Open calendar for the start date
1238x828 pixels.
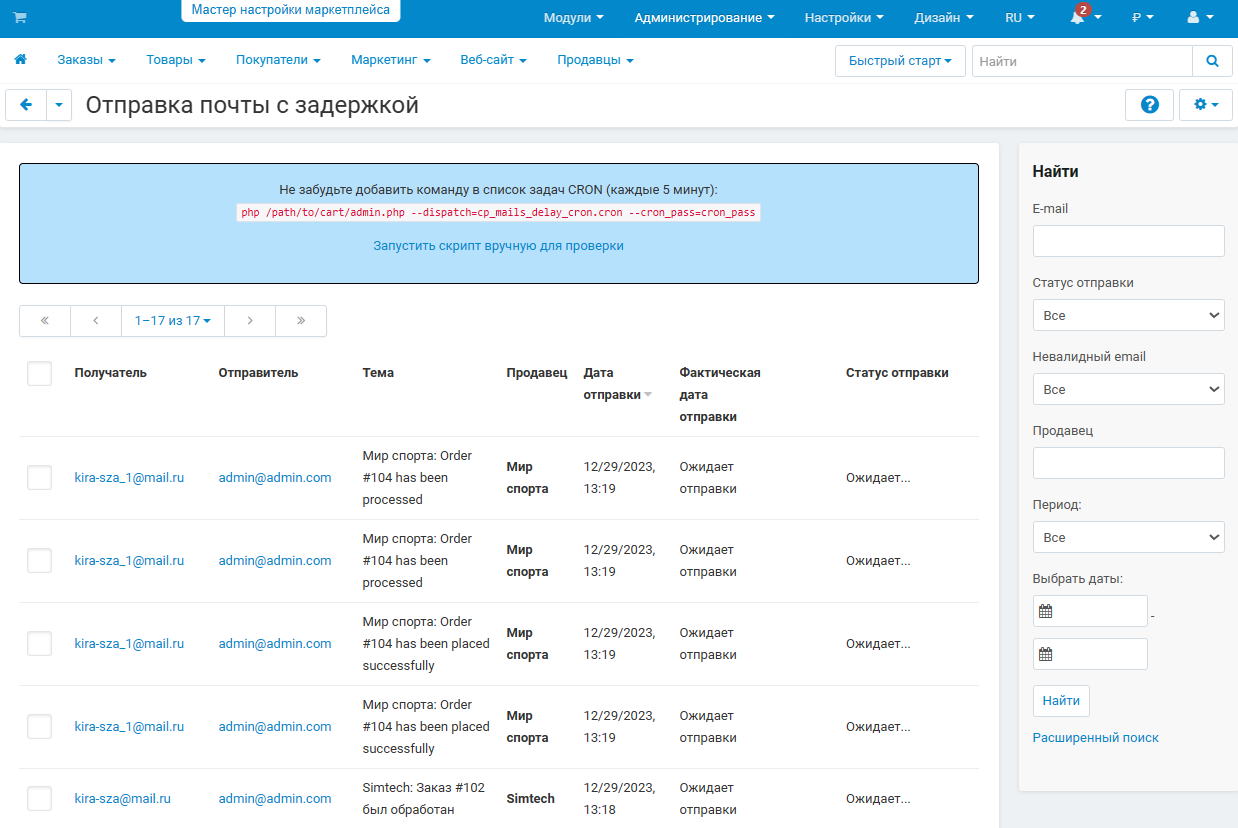coord(1046,611)
